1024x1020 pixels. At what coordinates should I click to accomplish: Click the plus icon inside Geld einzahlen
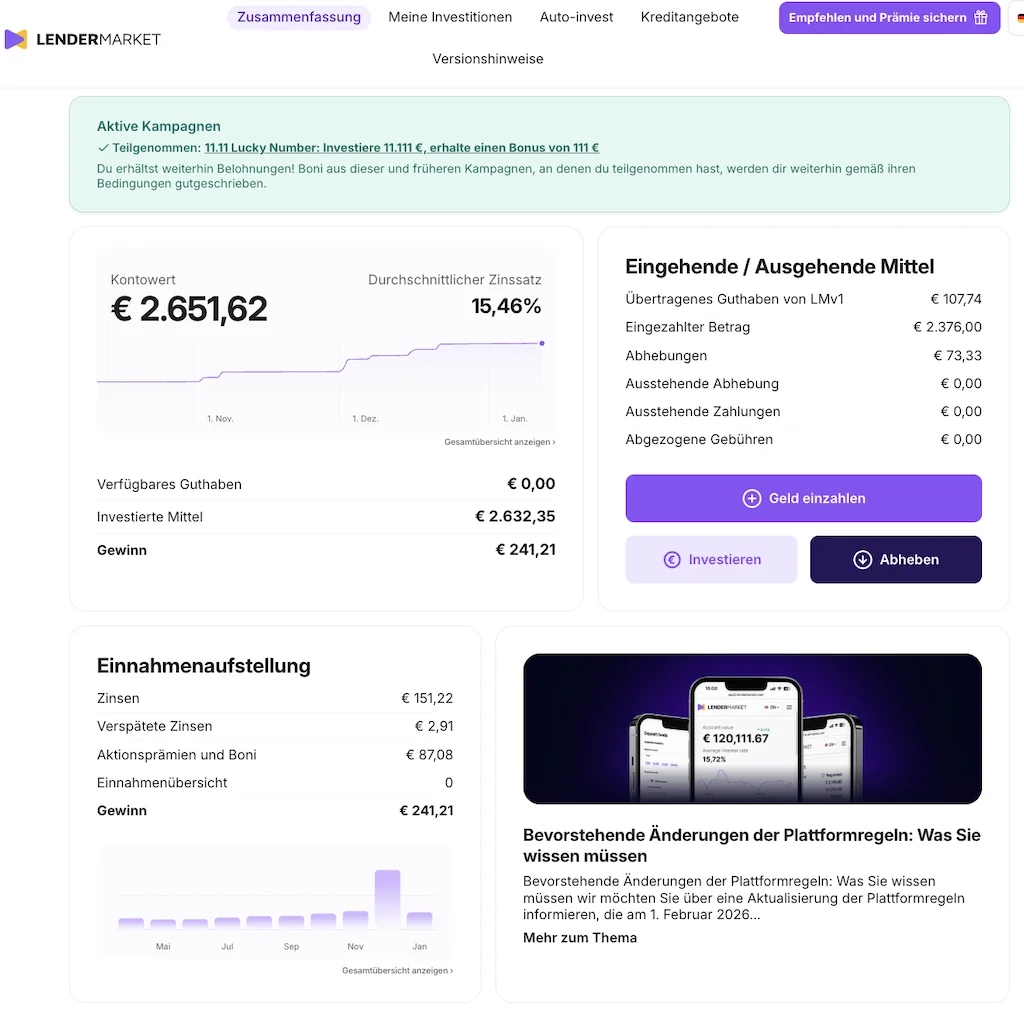pos(750,498)
